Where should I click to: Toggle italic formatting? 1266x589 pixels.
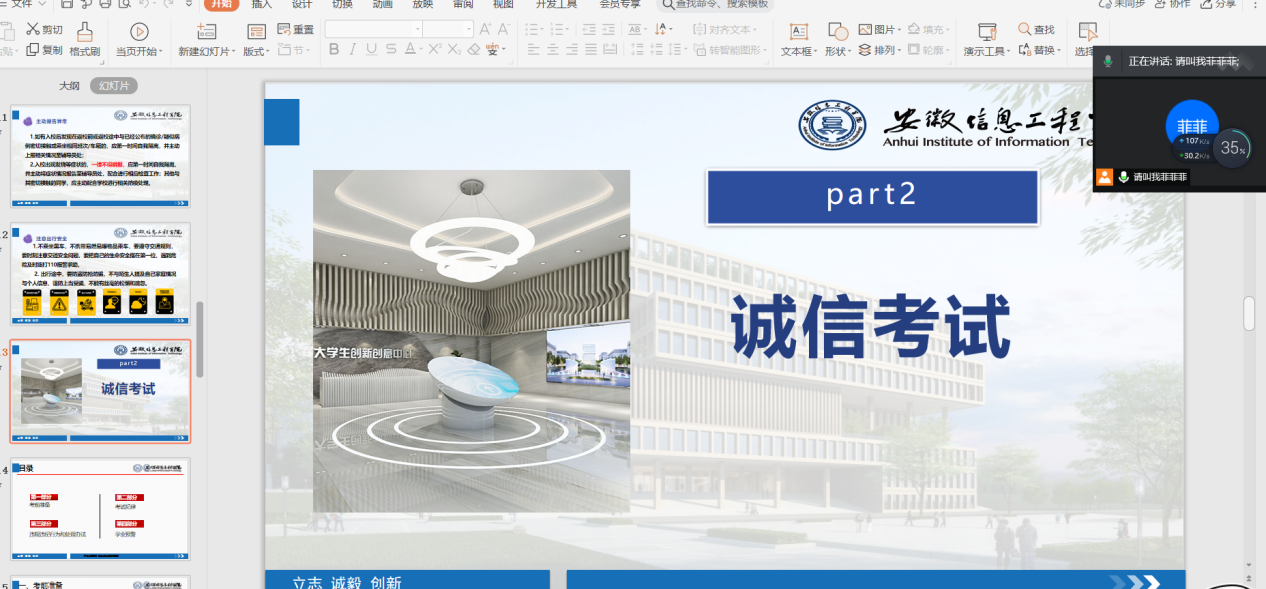(x=352, y=48)
